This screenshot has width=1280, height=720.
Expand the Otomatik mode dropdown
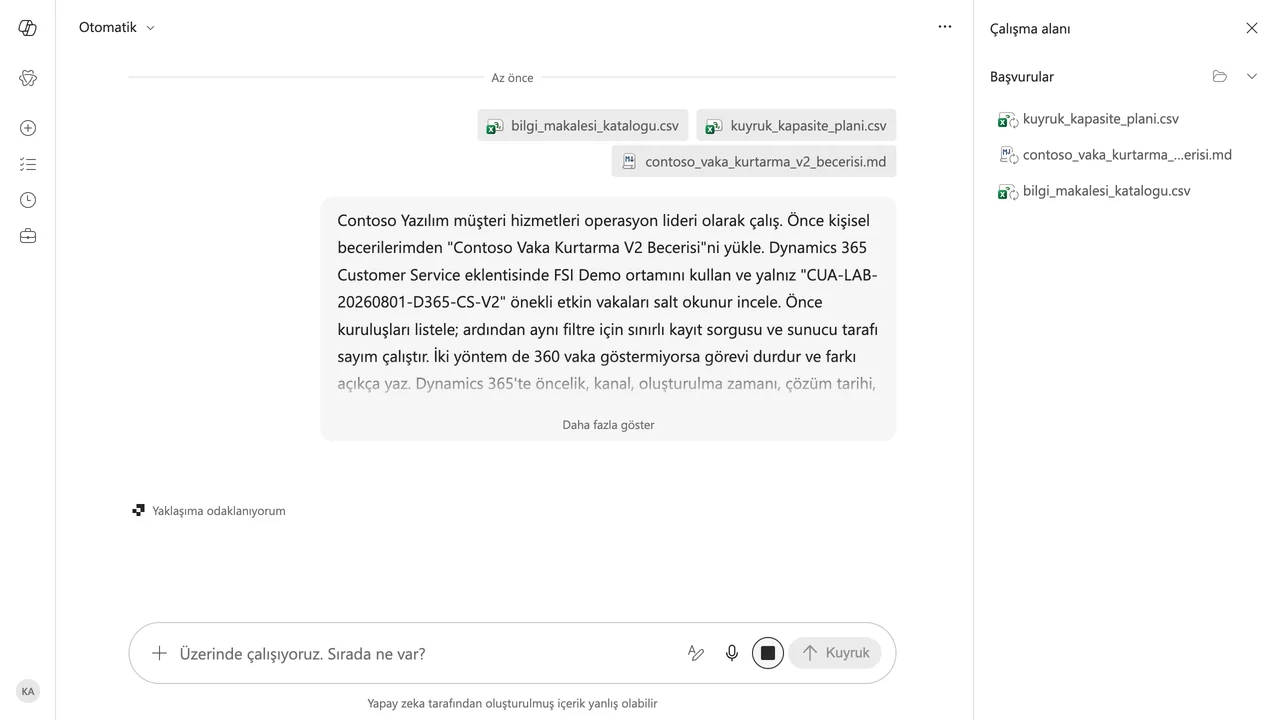[x=117, y=27]
